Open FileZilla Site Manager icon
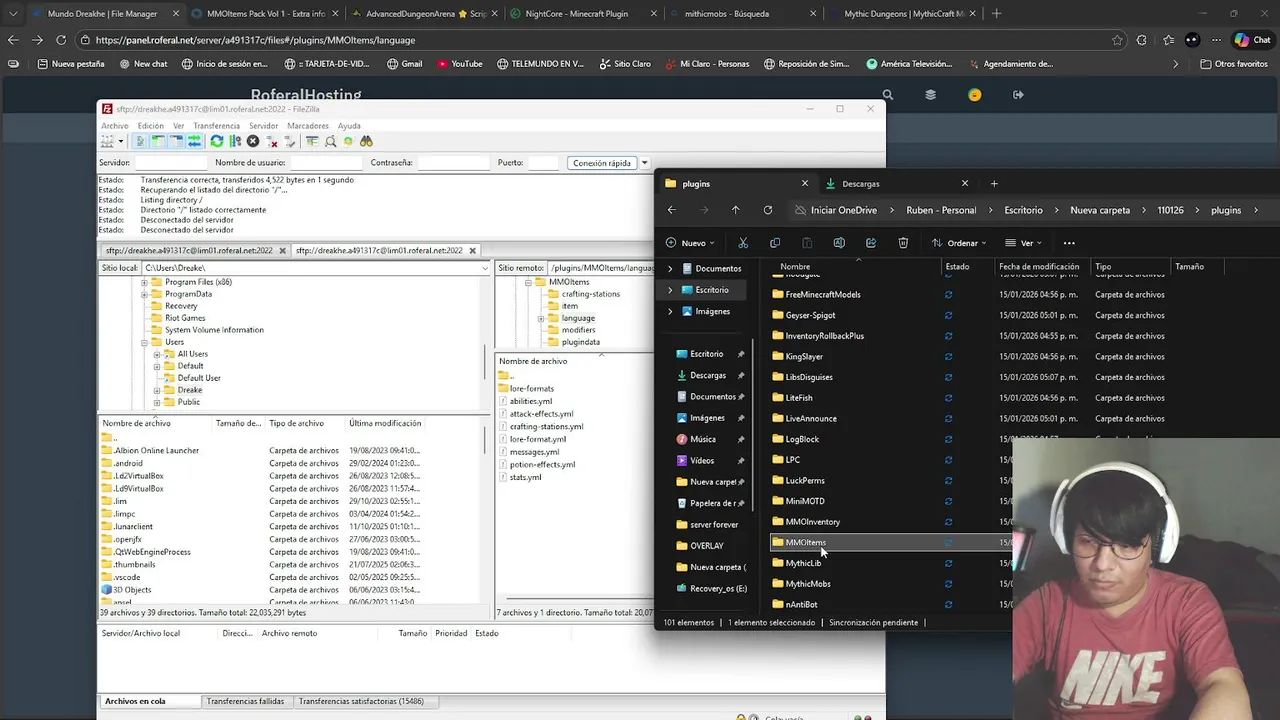The width and height of the screenshot is (1280, 720). click(x=107, y=141)
